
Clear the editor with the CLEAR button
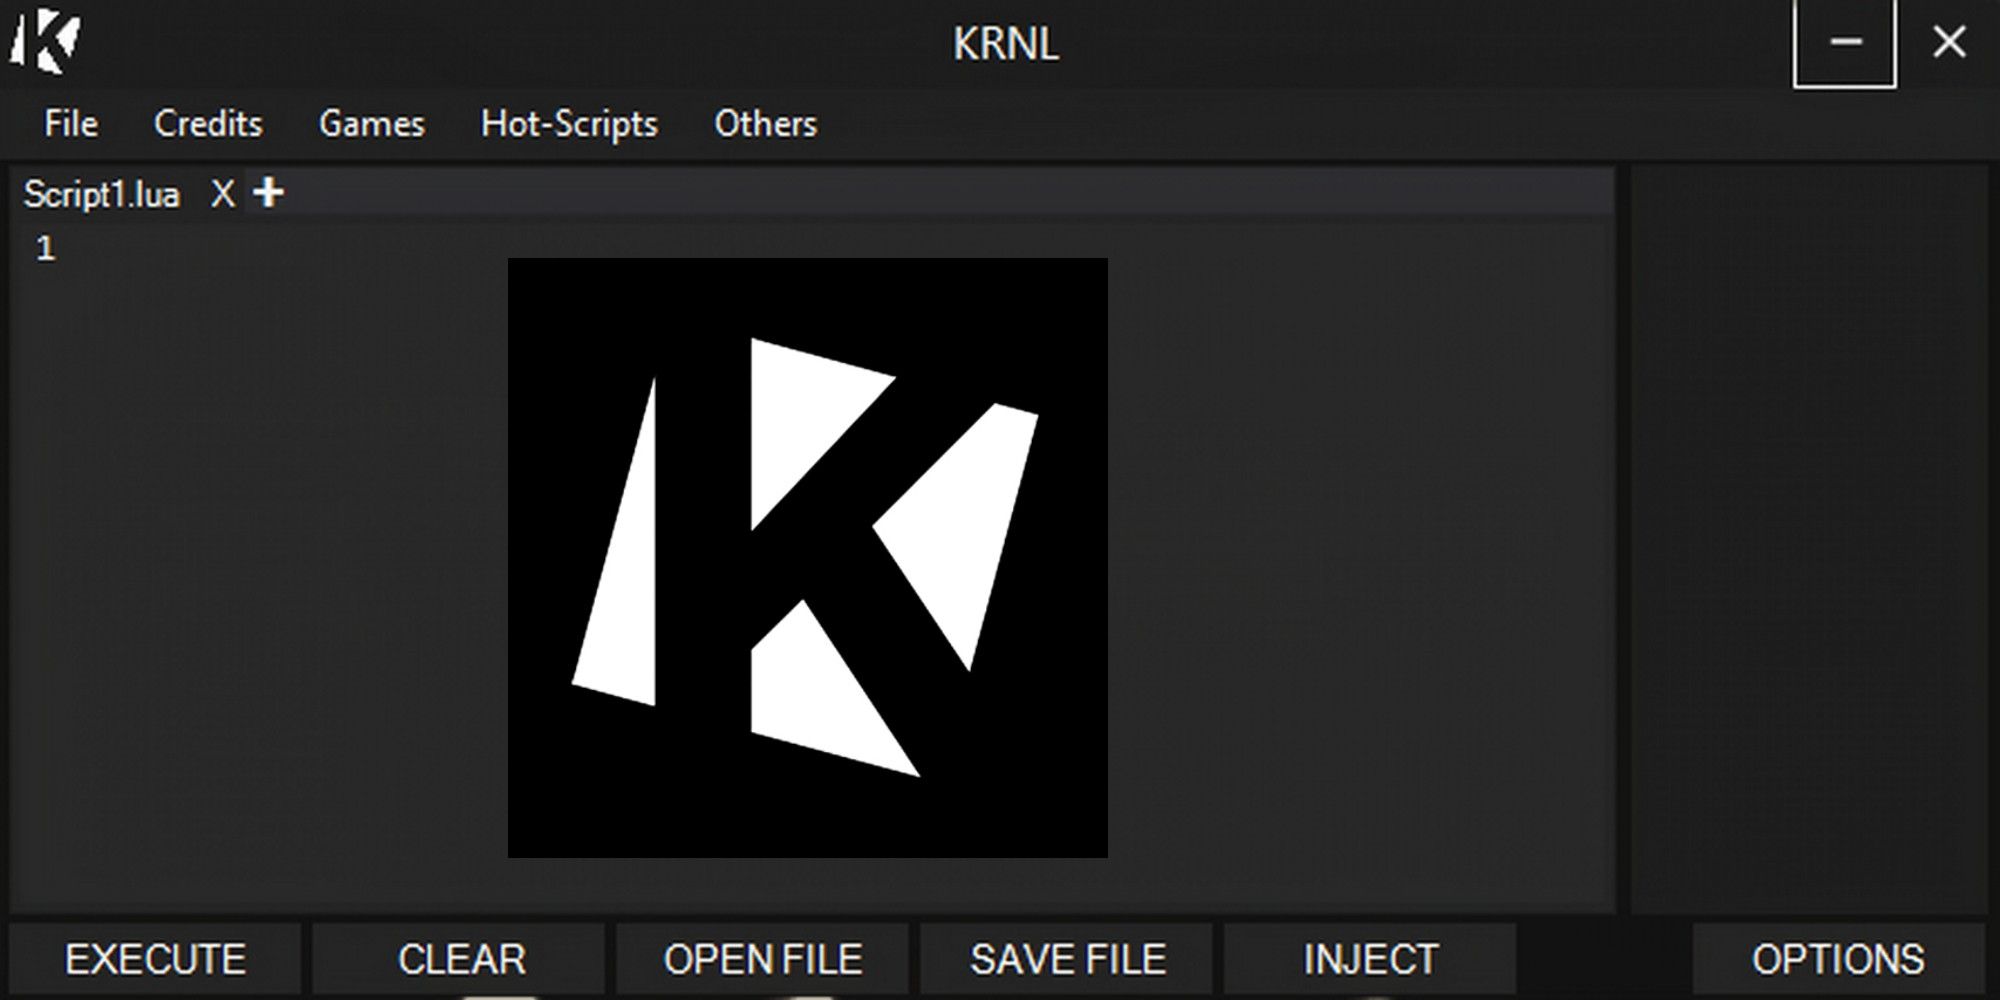(461, 959)
